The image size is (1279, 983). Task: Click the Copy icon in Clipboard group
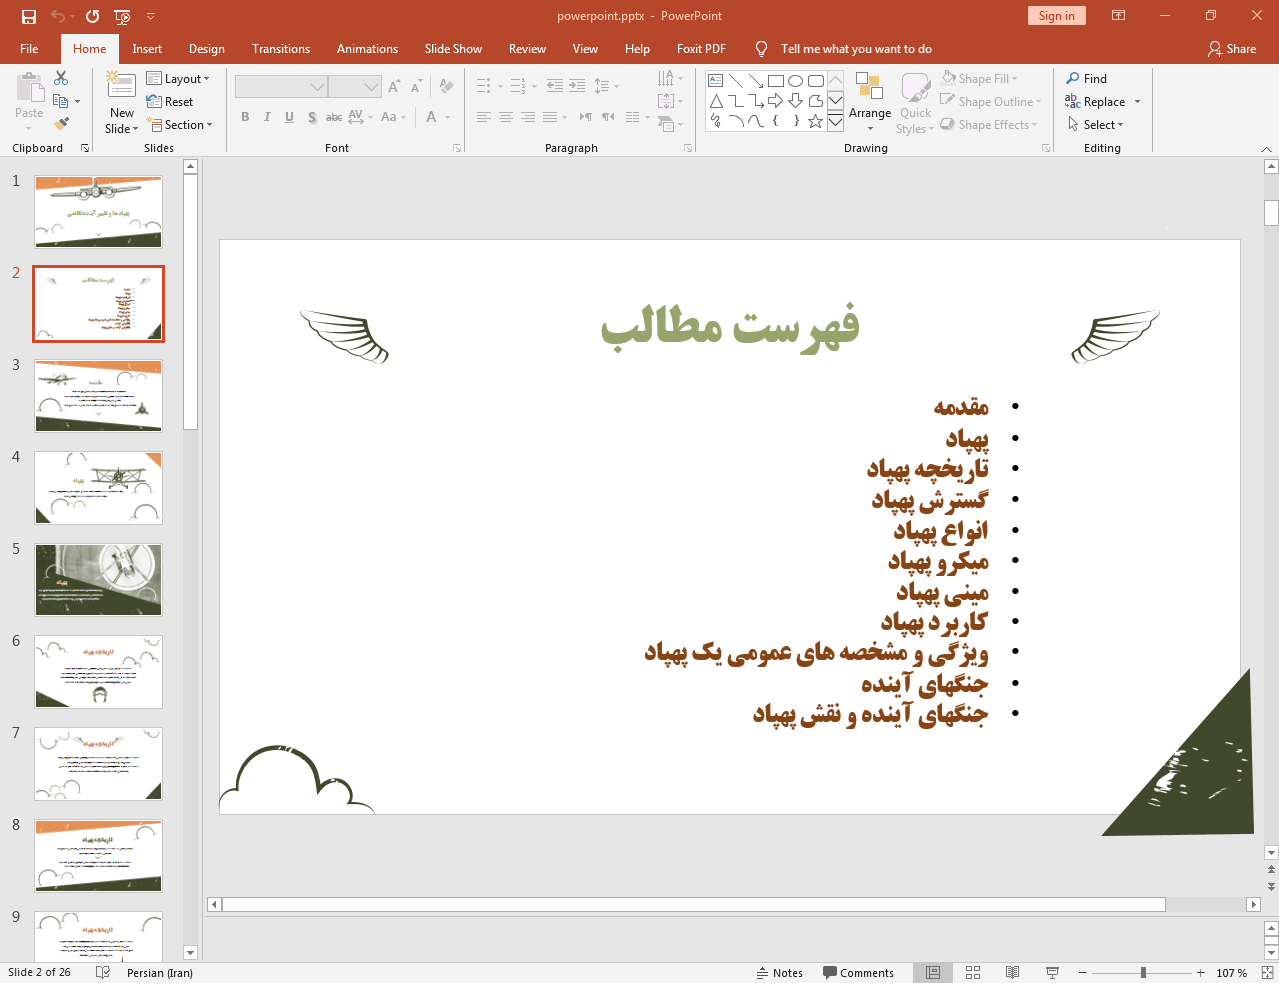[x=60, y=101]
